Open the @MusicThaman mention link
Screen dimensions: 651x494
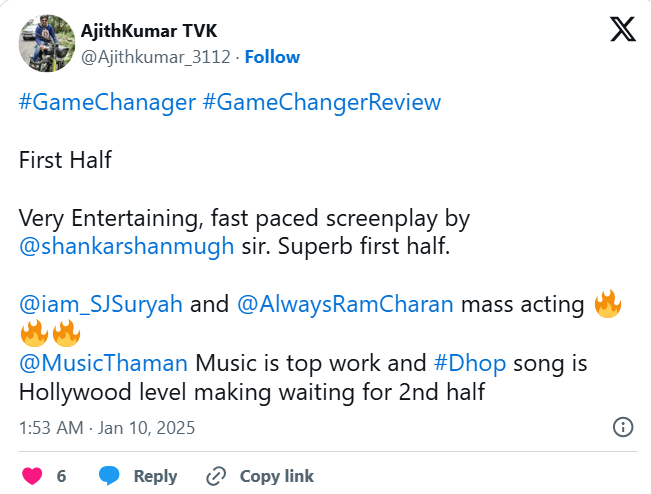pyautogui.click(x=104, y=363)
